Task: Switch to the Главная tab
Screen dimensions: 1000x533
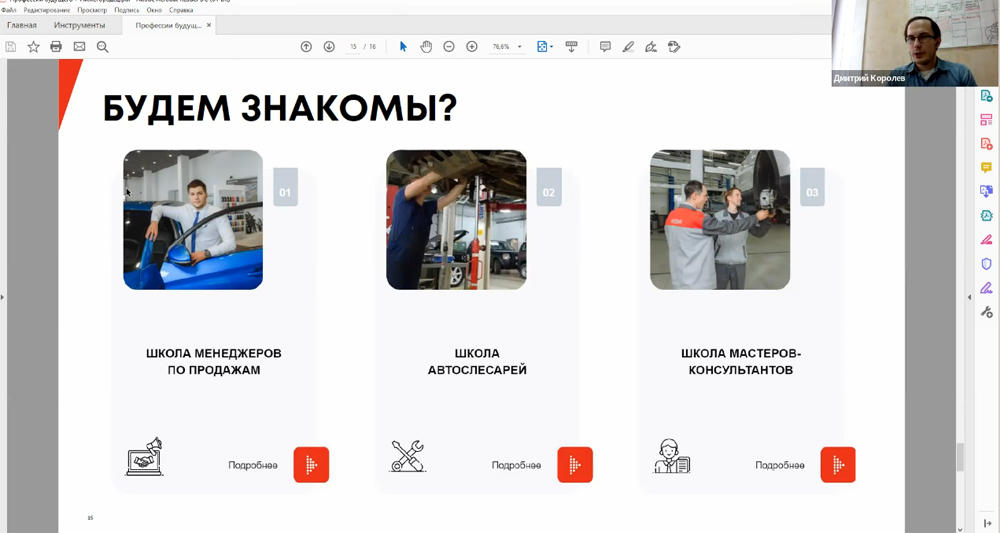Action: pos(22,26)
